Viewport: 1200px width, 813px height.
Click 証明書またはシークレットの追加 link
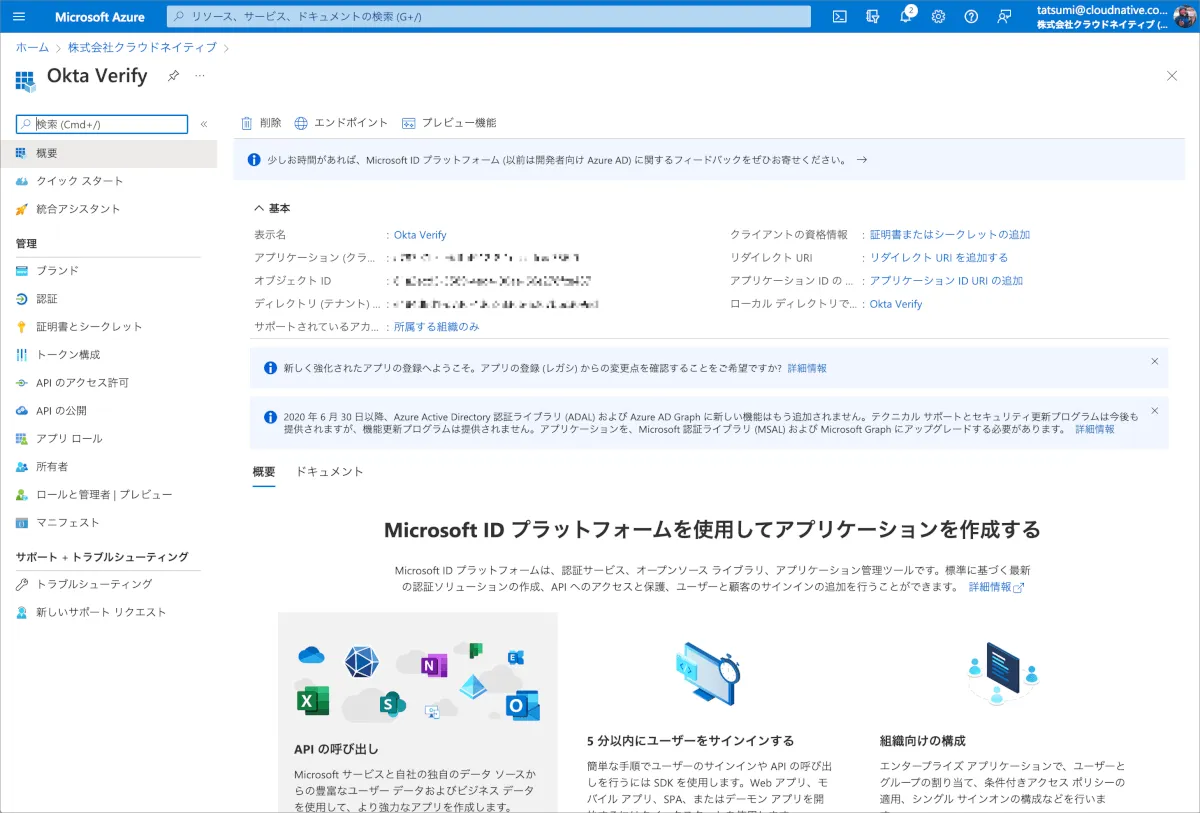click(949, 235)
